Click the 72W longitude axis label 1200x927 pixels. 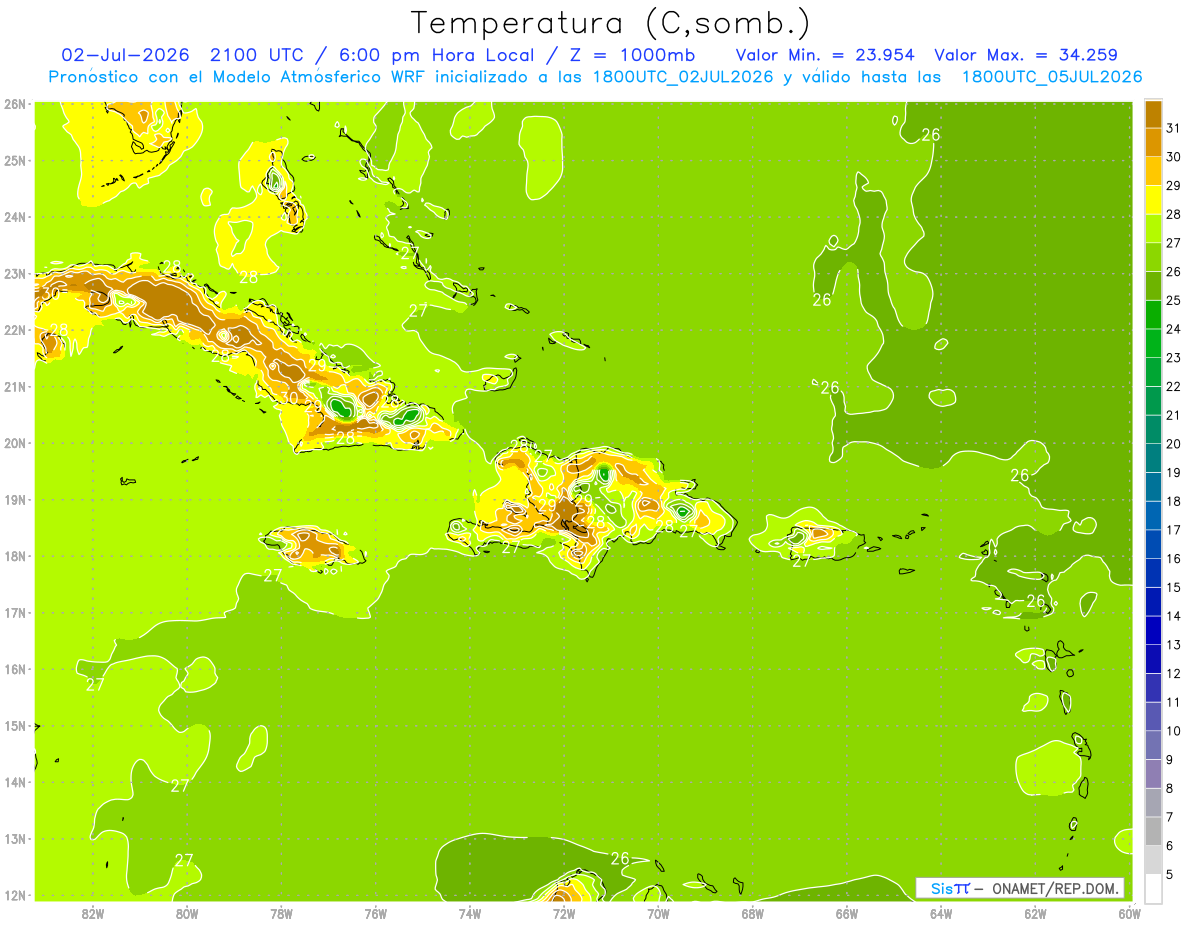click(564, 913)
